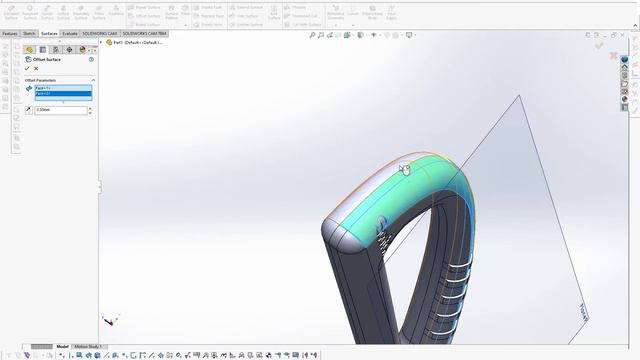Click the Curves ribbon icon
Viewport: 640px width, 360px height.
click(353, 11)
